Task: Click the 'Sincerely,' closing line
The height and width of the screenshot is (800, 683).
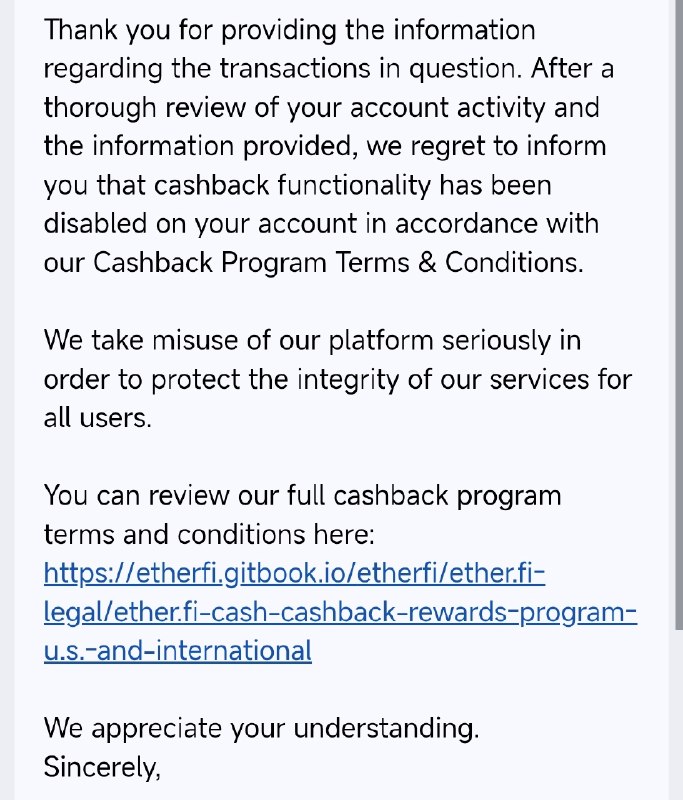Action: pyautogui.click(x=102, y=767)
